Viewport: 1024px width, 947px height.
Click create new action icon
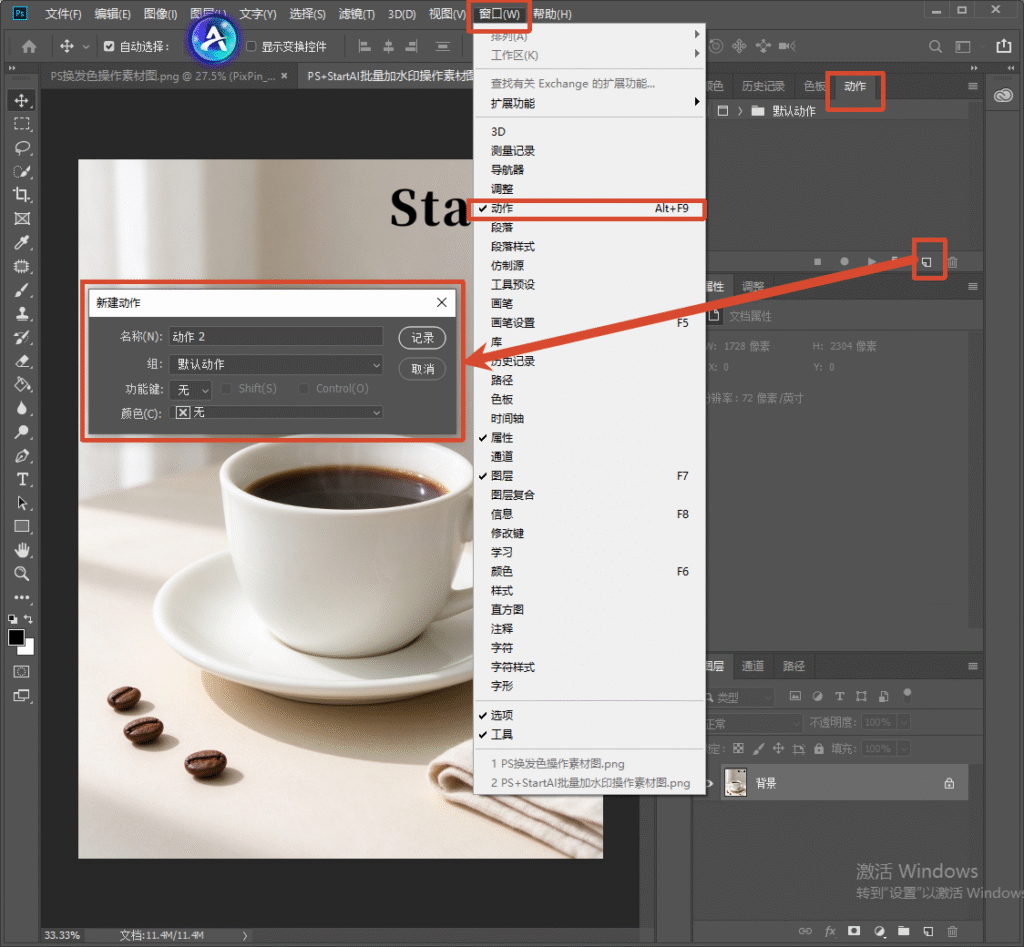click(927, 262)
